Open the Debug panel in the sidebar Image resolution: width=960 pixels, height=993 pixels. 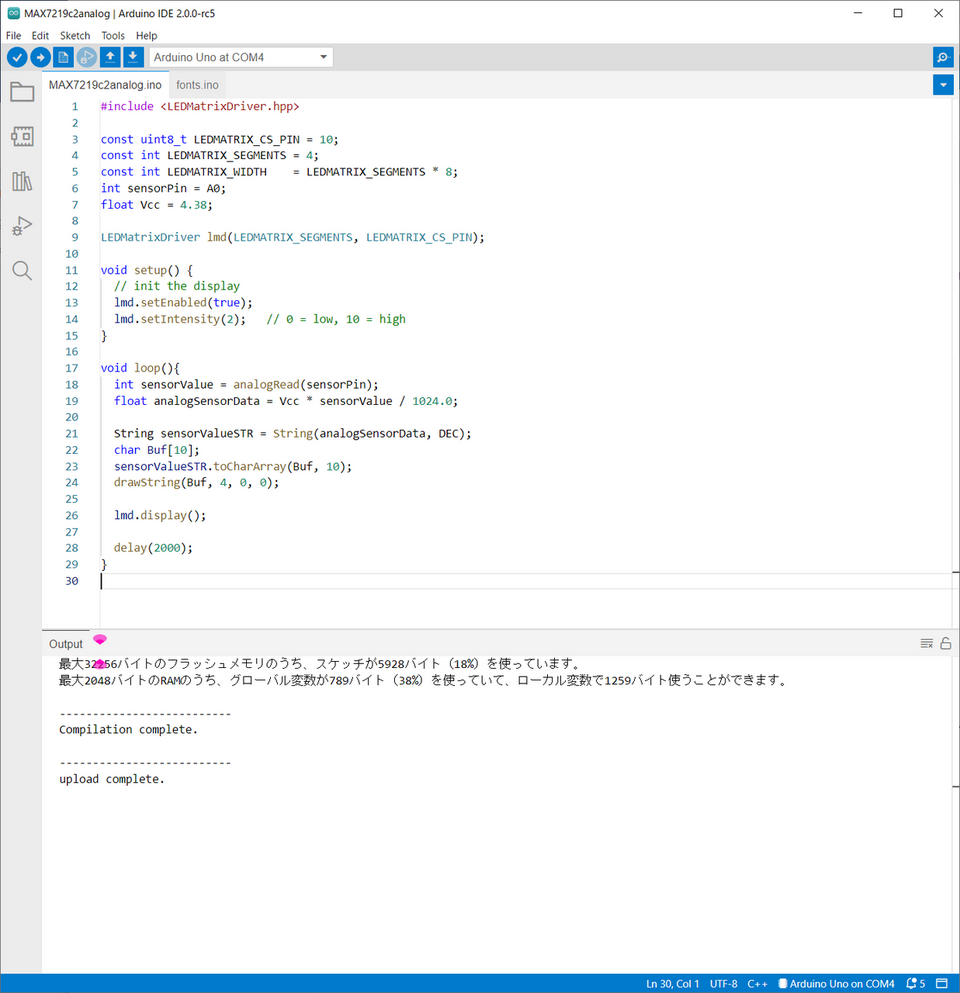click(22, 226)
